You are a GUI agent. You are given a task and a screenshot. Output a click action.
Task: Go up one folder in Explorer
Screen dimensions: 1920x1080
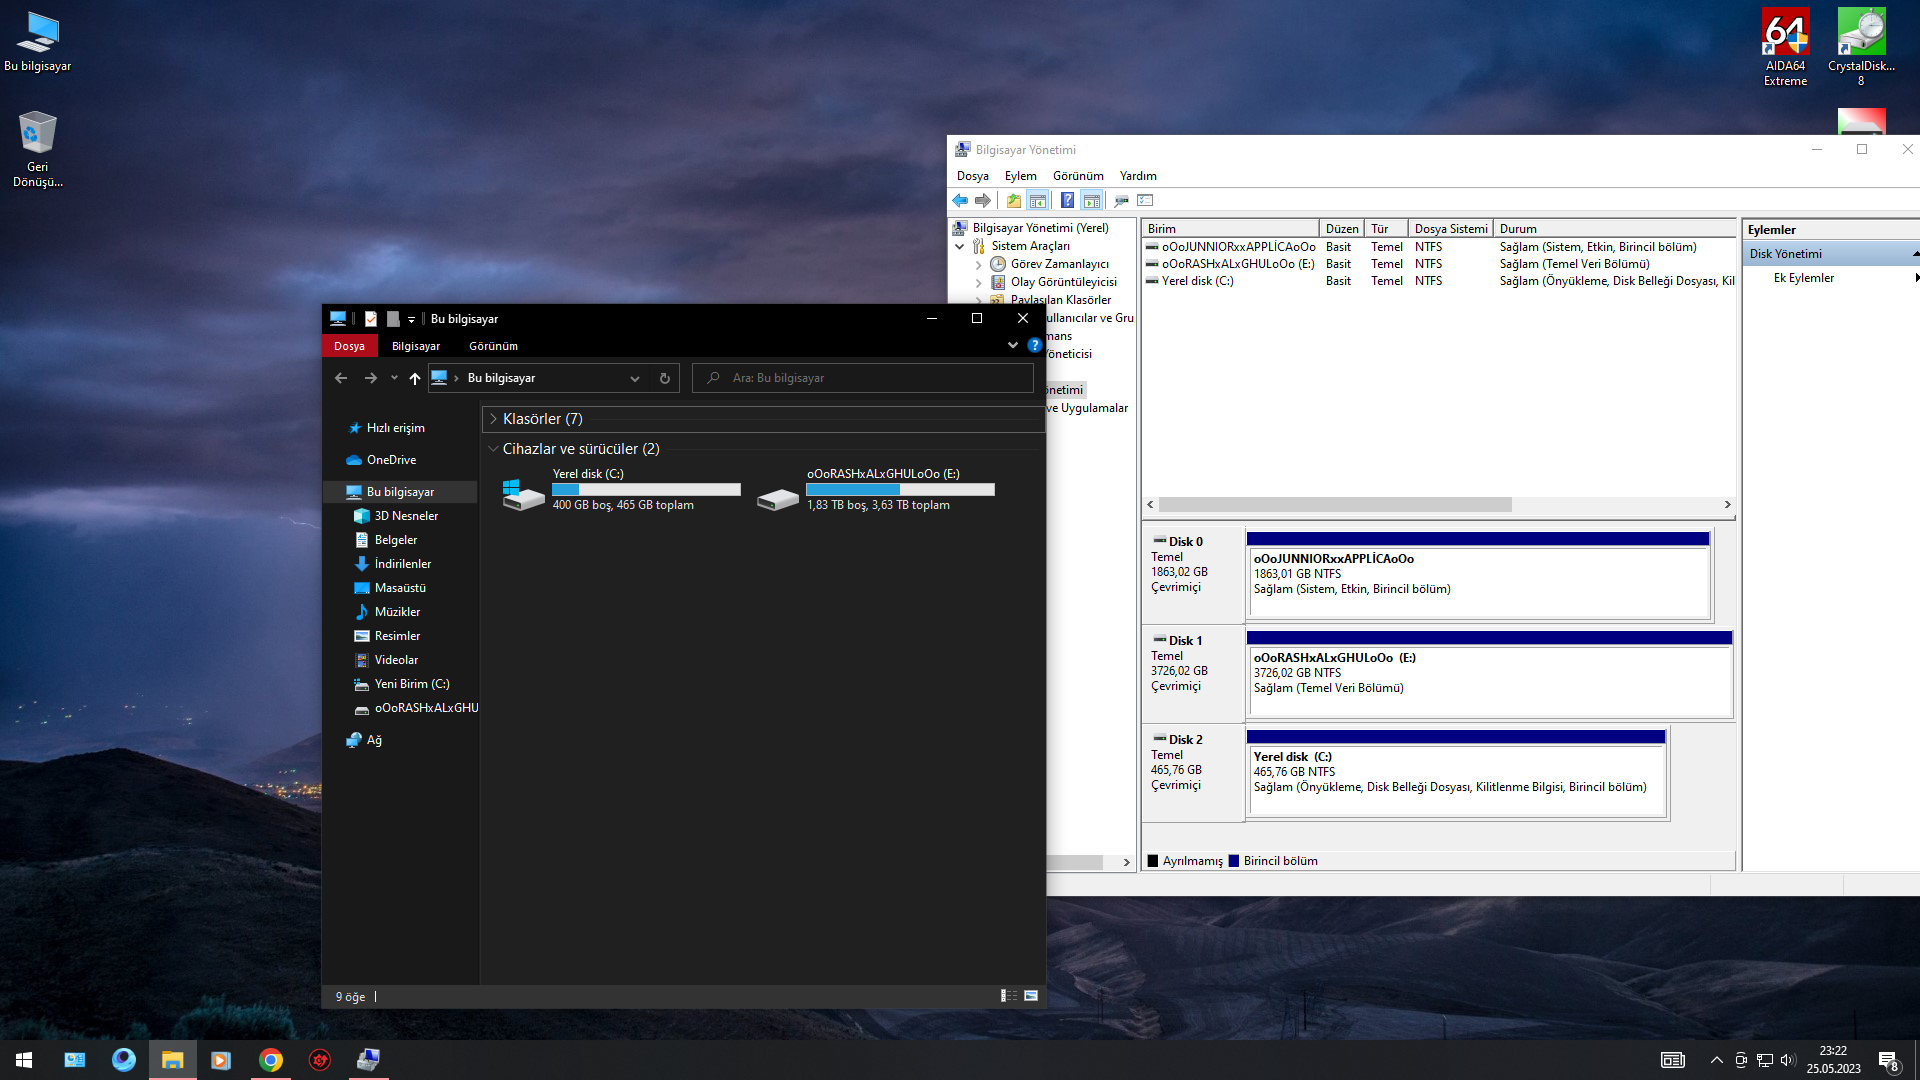coord(414,378)
